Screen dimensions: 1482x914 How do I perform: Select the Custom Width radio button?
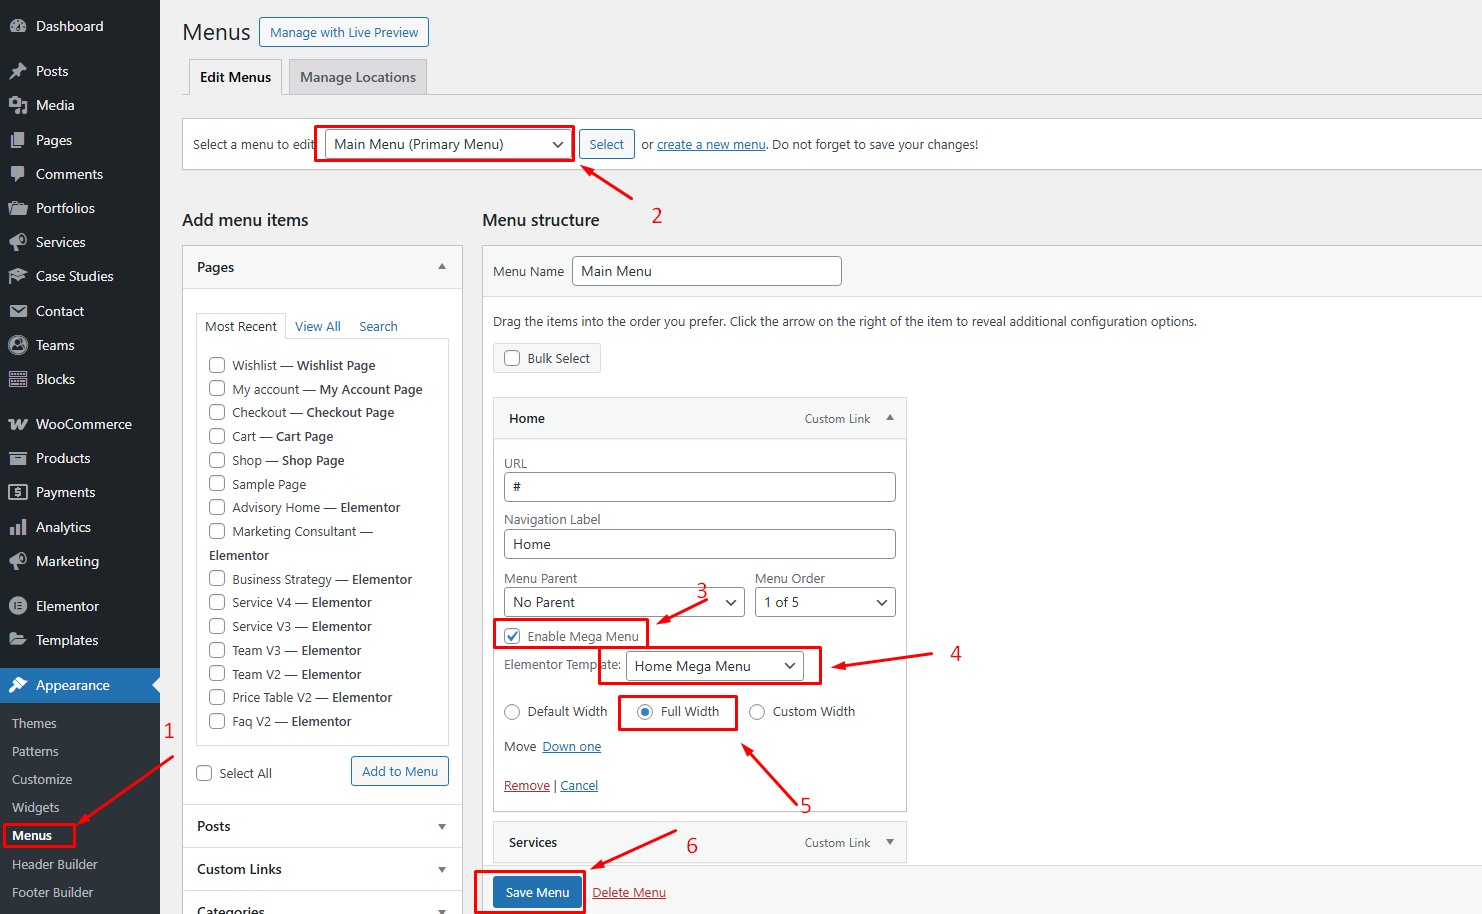point(757,712)
